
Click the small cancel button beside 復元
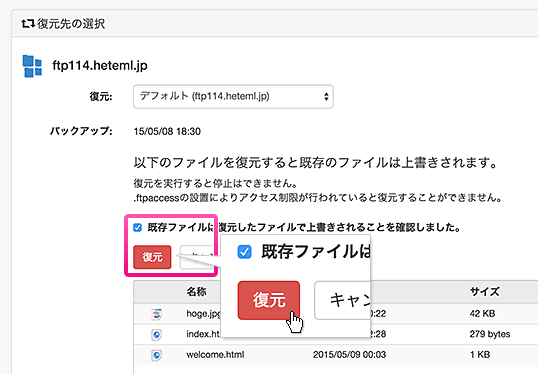[197, 257]
